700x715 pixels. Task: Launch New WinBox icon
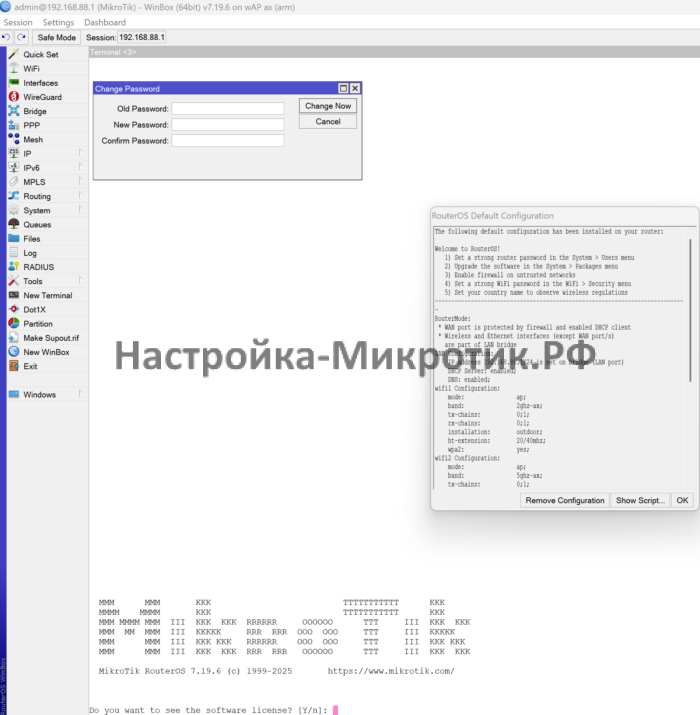pos(14,352)
